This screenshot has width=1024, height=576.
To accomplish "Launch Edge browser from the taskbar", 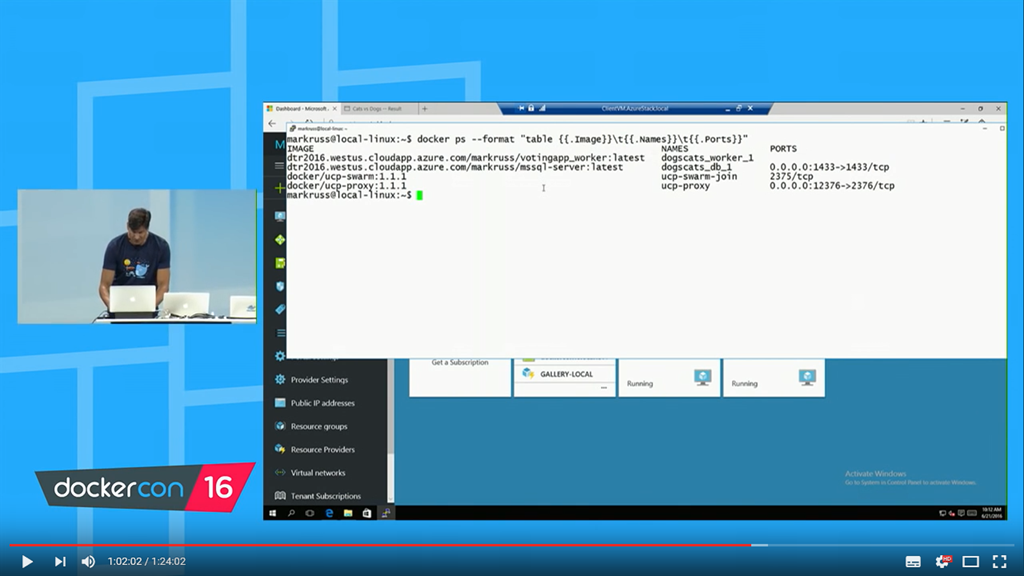I will pos(329,513).
